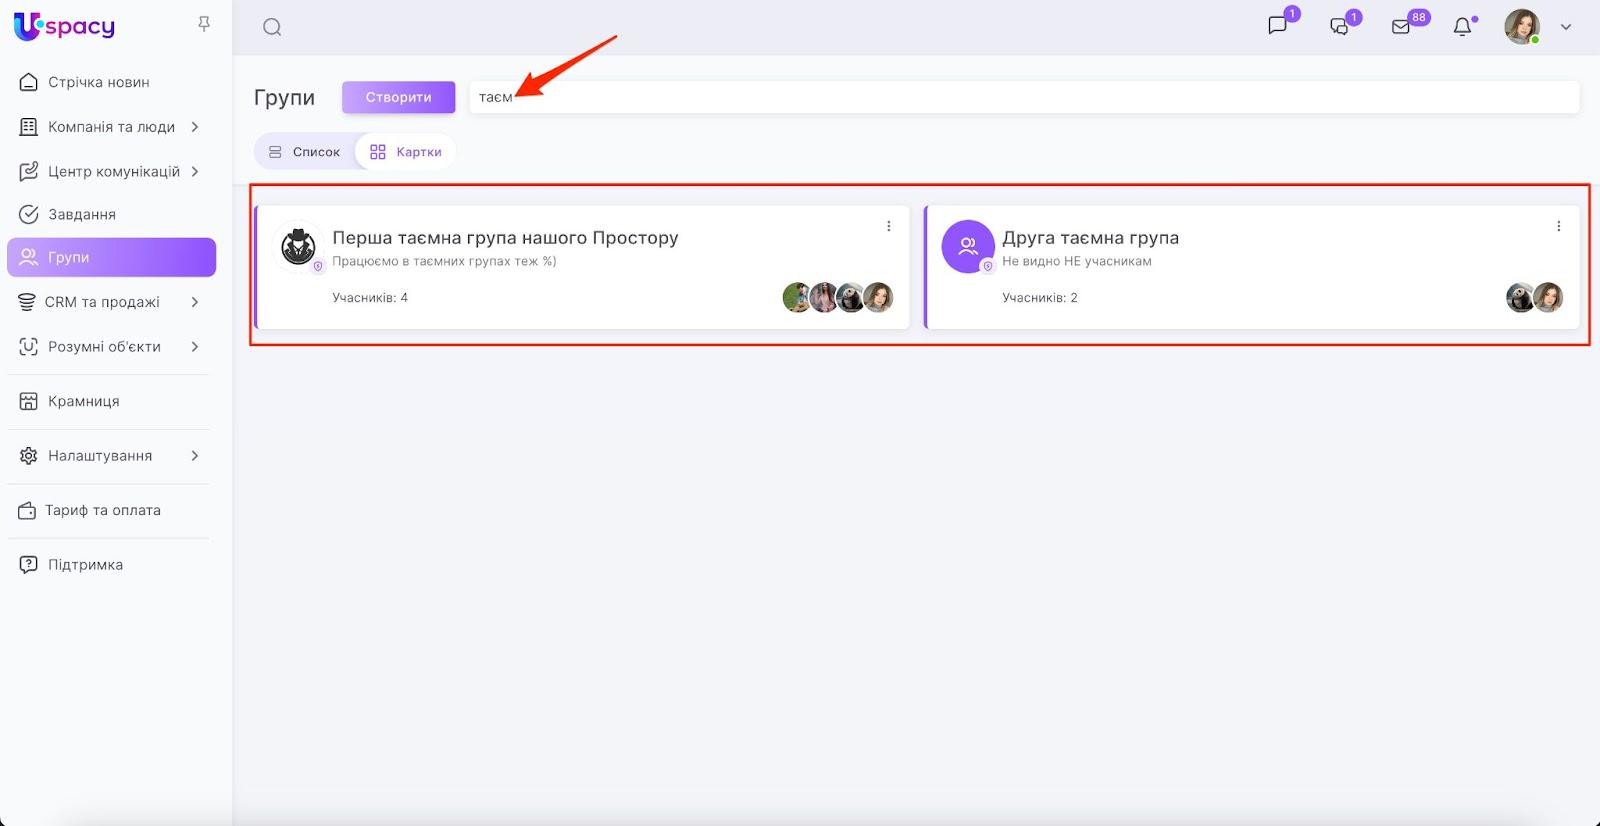Open chat messages icon in top bar
The width and height of the screenshot is (1600, 826).
coord(1278,25)
